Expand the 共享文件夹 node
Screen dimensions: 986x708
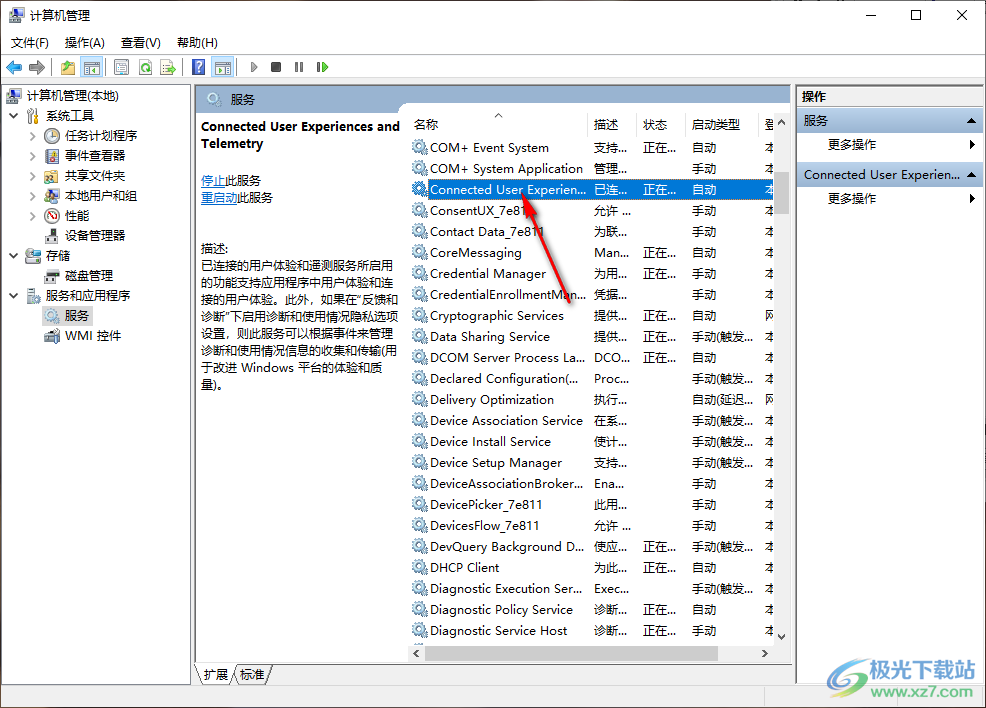click(x=33, y=176)
